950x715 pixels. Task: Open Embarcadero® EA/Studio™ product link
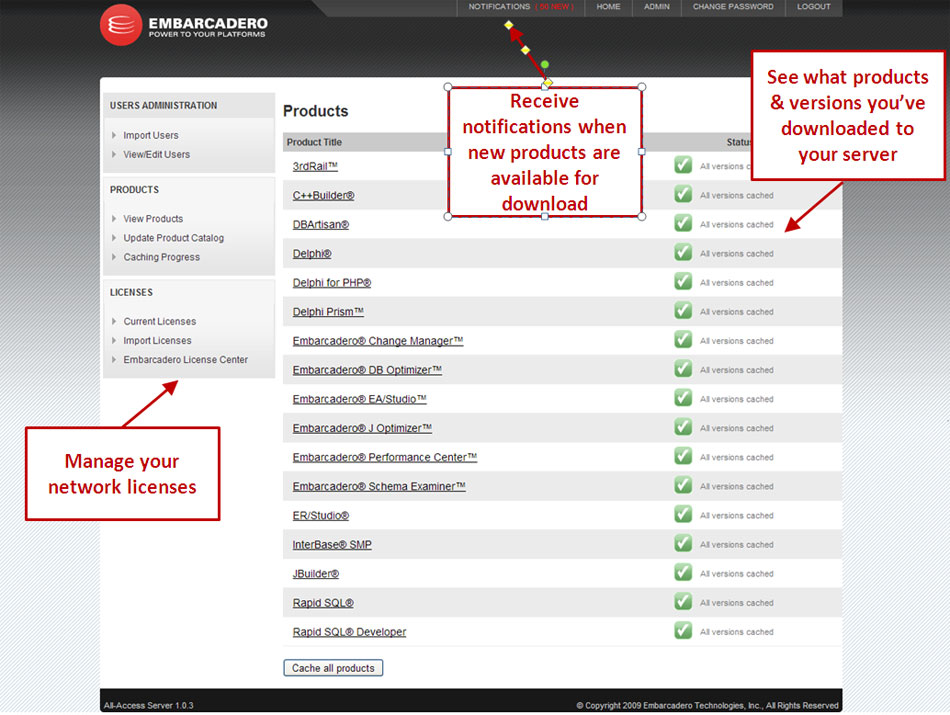360,399
